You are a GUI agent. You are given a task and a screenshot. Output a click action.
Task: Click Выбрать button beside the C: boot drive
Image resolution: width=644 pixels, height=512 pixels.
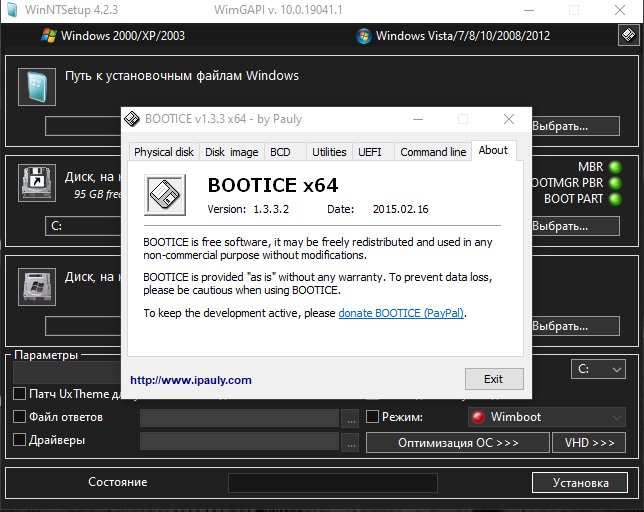coord(575,226)
